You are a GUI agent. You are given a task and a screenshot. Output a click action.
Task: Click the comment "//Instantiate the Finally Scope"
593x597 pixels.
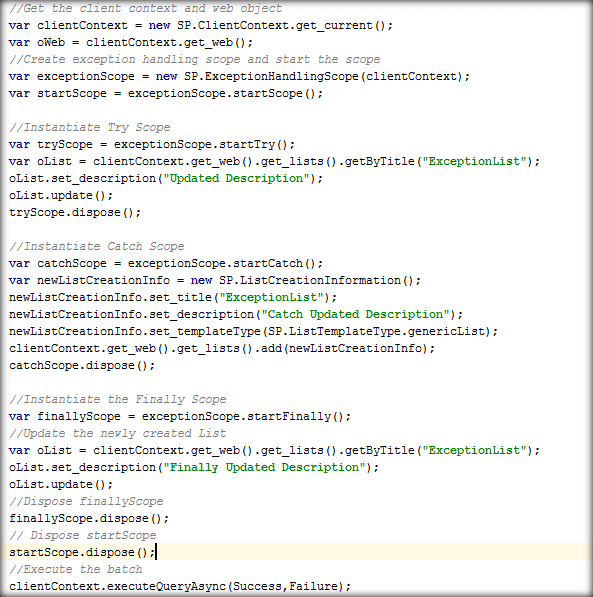click(x=117, y=399)
